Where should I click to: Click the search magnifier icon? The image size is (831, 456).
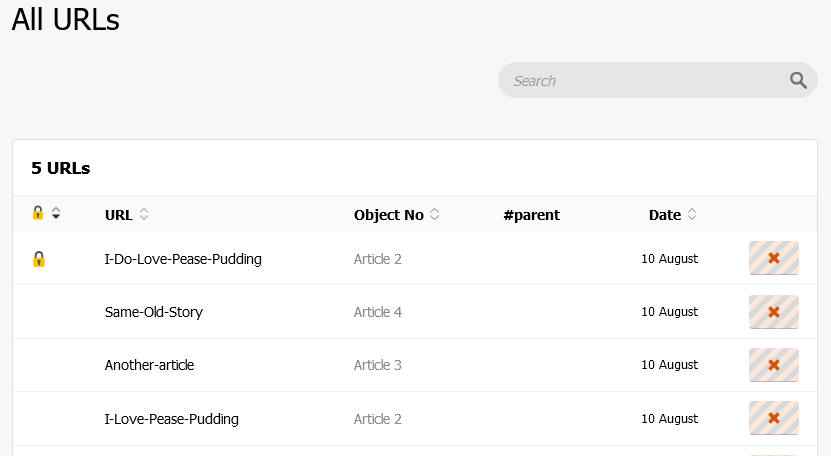tap(797, 81)
